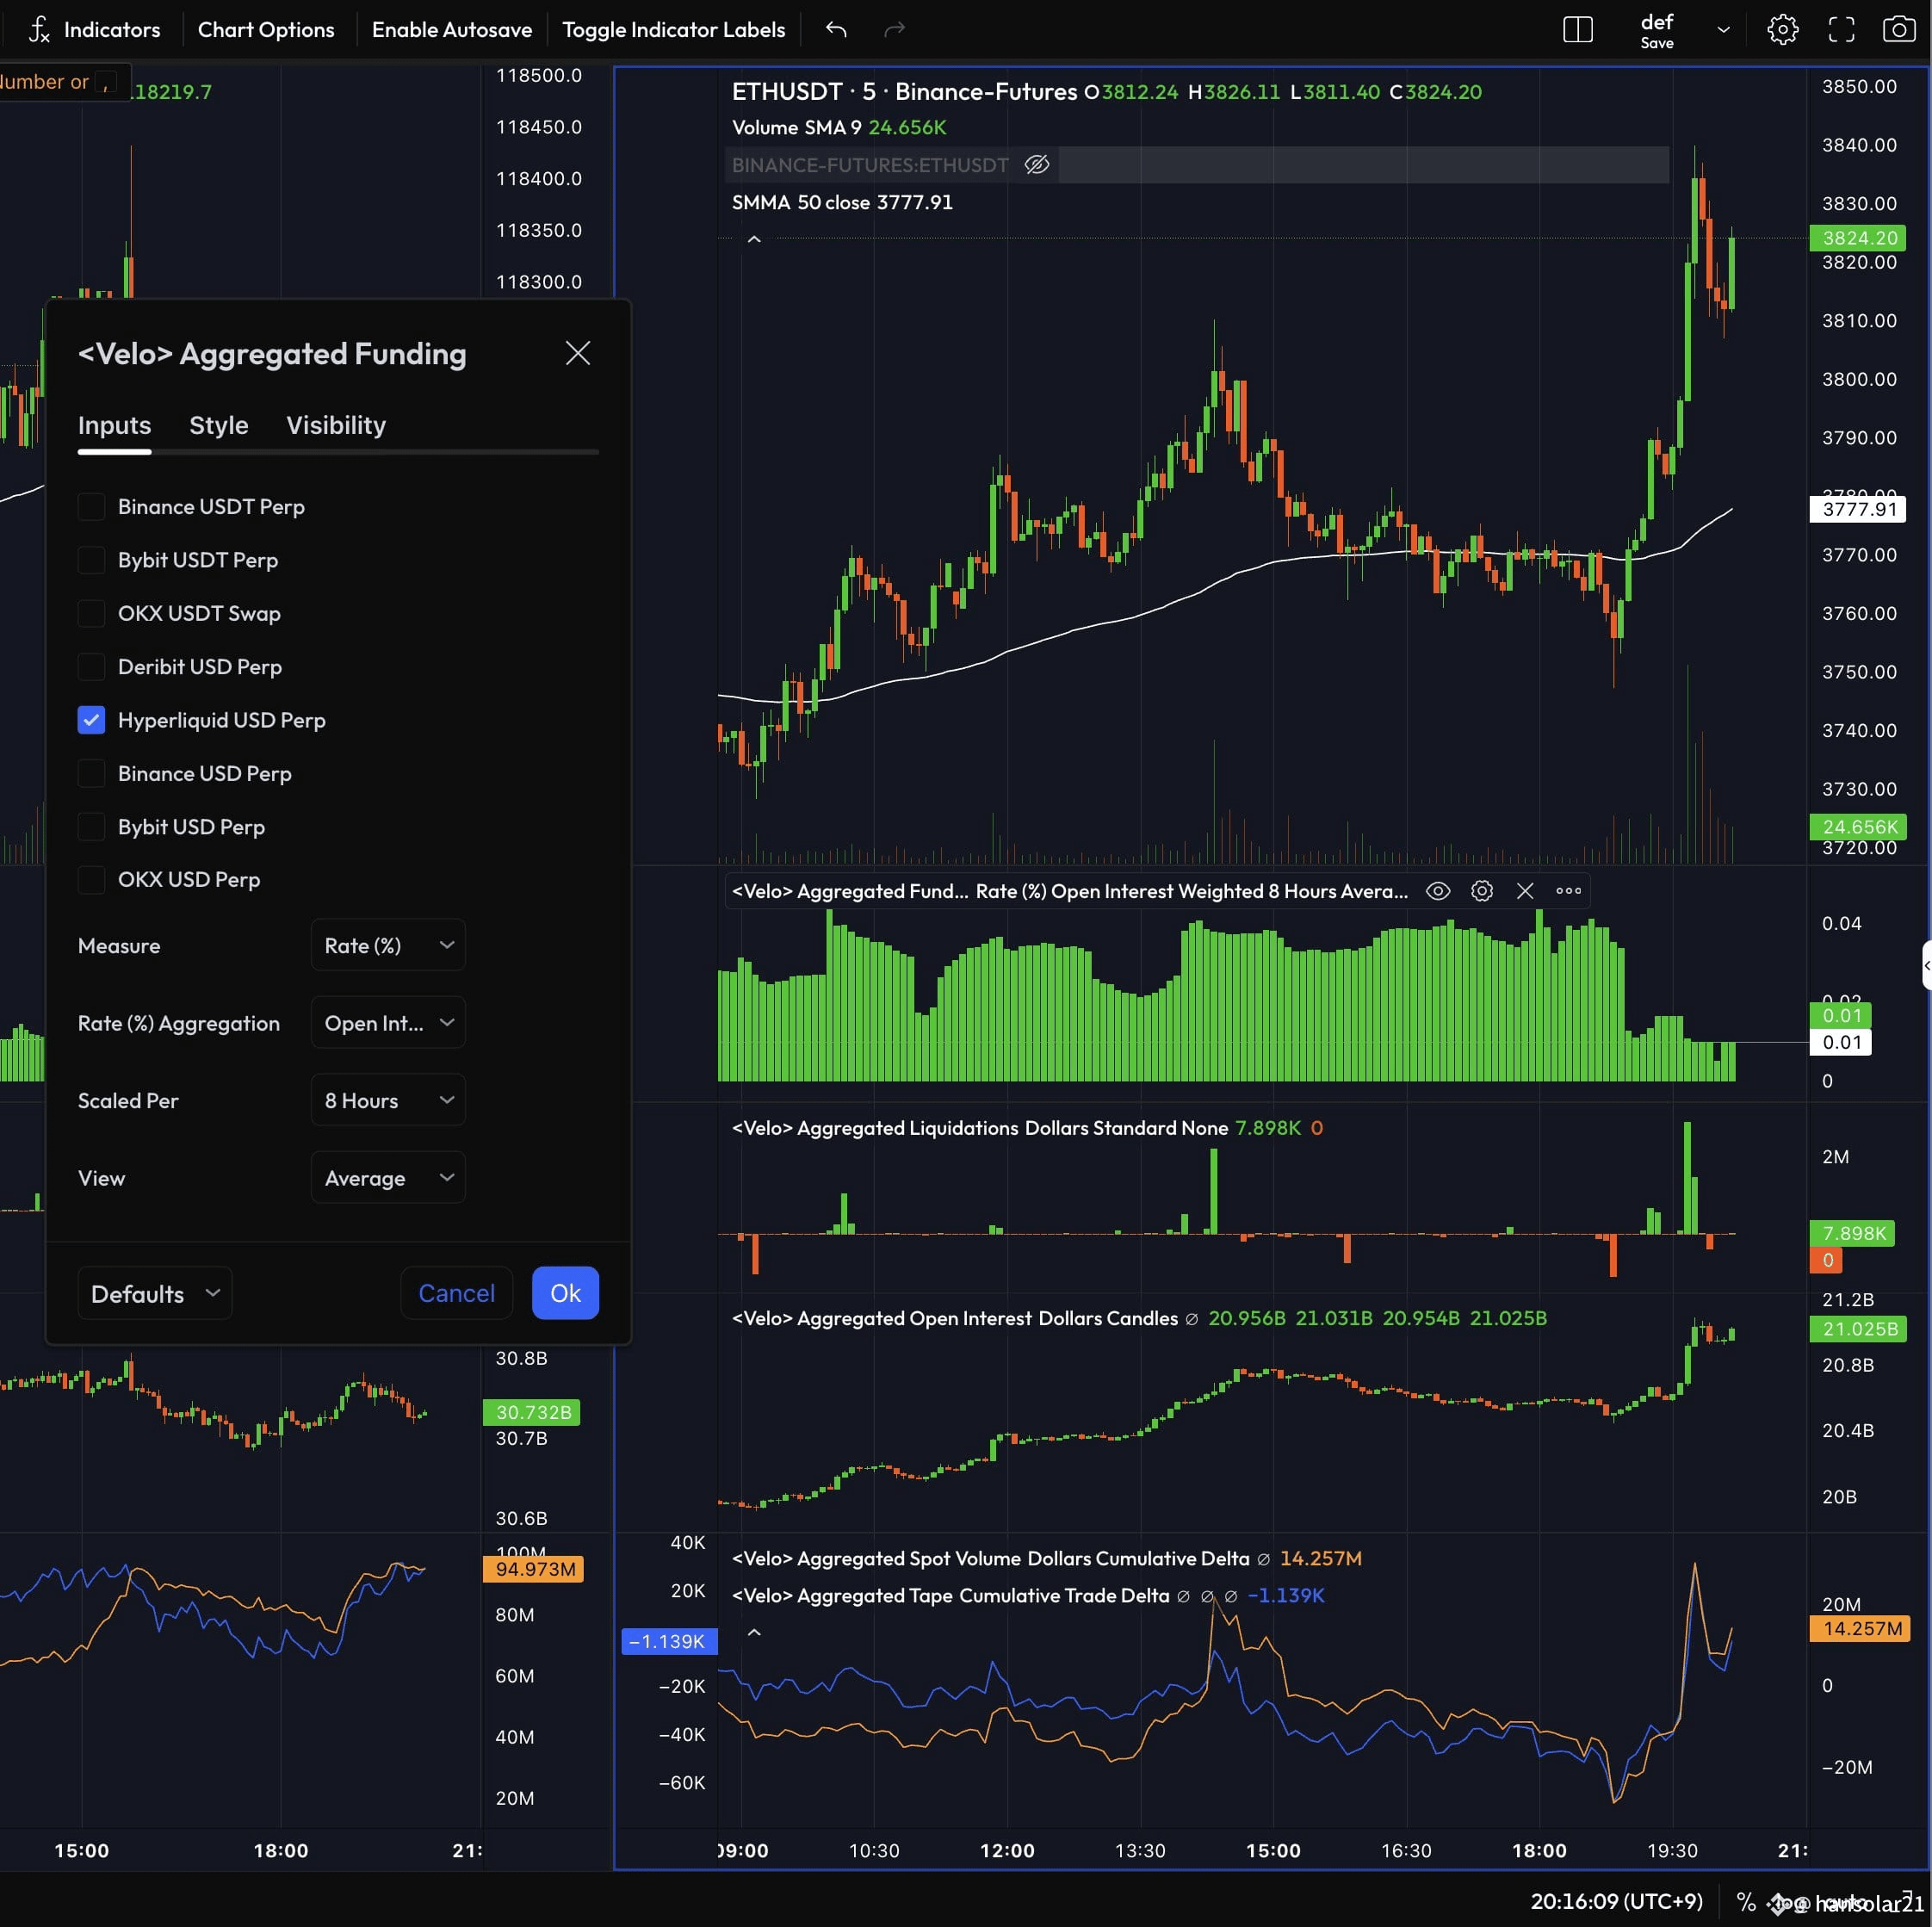Cancel the Aggregated Funding dialog

(x=456, y=1293)
